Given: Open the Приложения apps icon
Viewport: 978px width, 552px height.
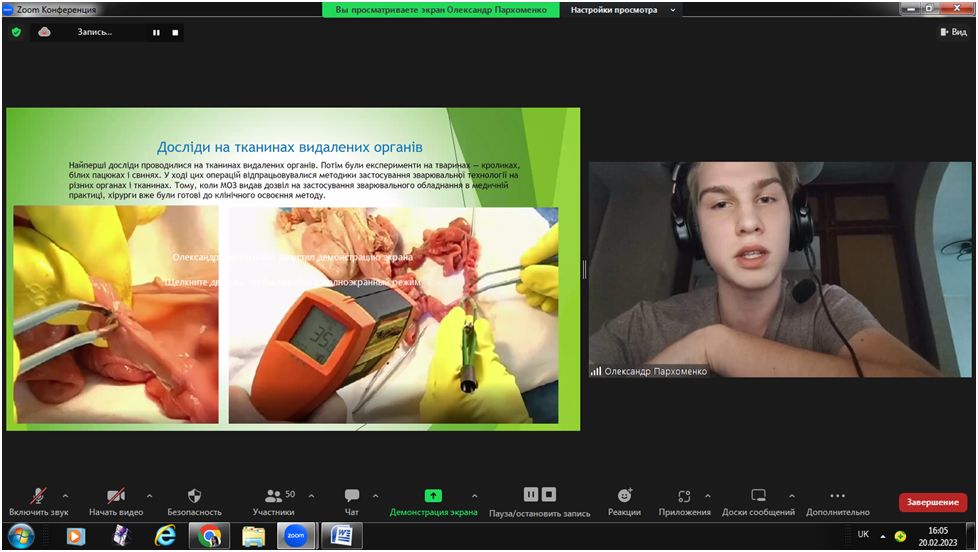Looking at the screenshot, I should (x=684, y=496).
